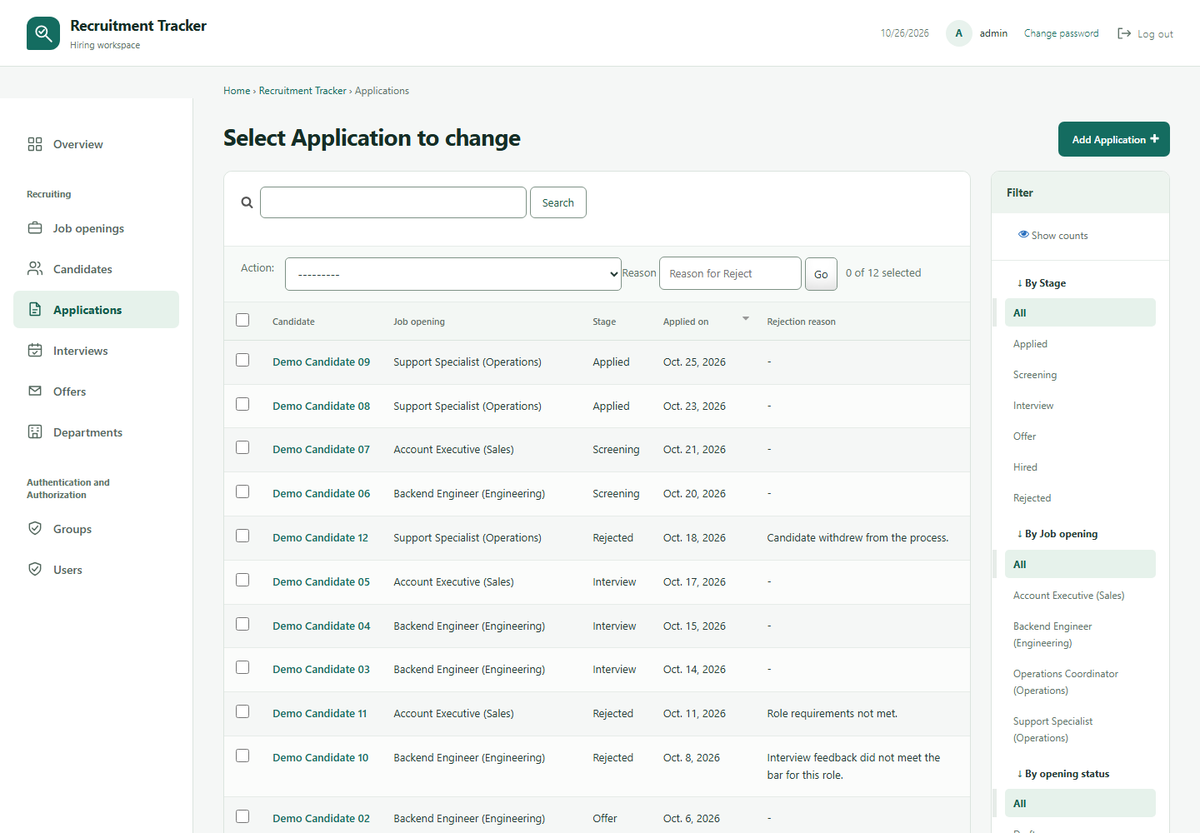Screen dimensions: 1200x833
Task: Filter stage by Applied
Action: coord(1030,344)
